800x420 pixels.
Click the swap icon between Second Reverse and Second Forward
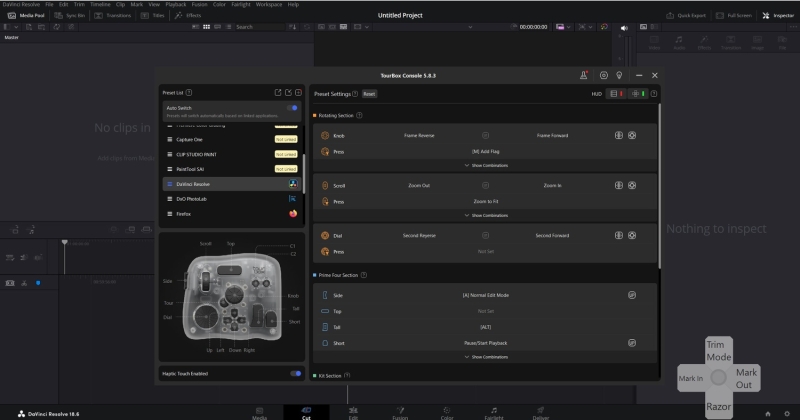pos(485,235)
